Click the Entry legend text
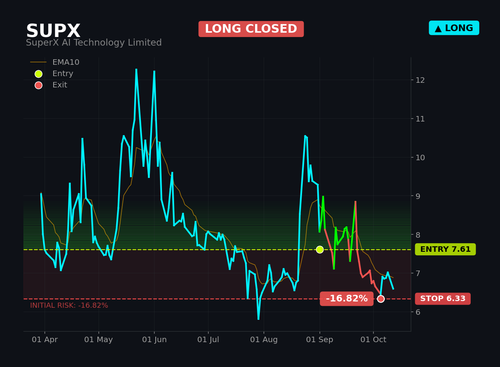The height and width of the screenshot is (367, 500). click(x=63, y=74)
